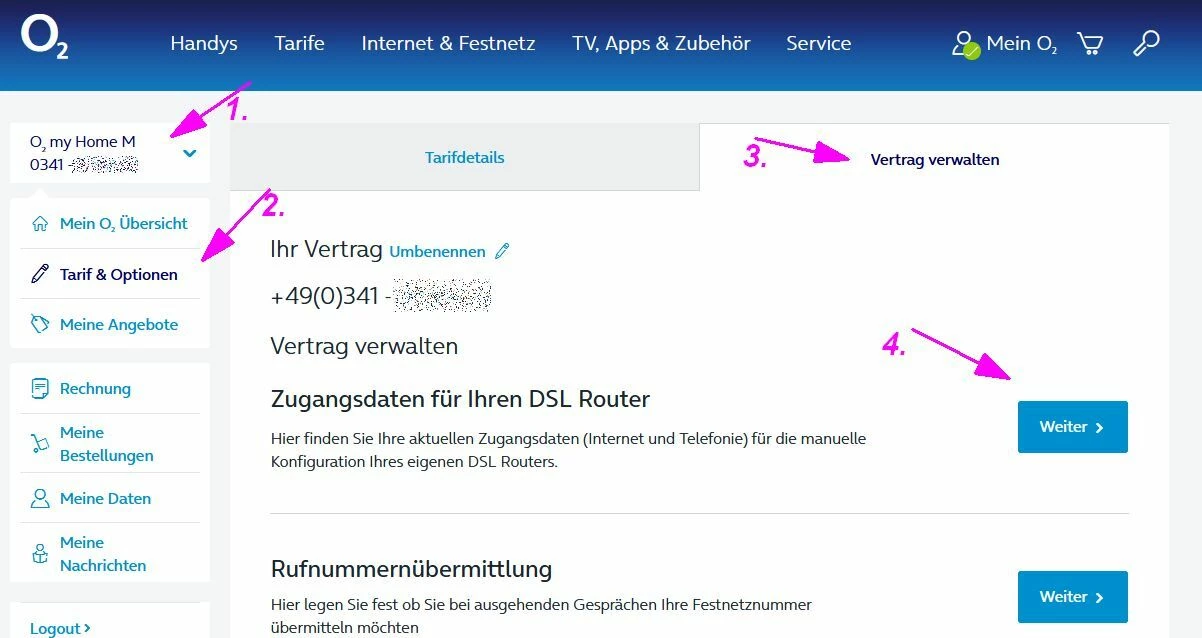Click the pencil icon beside Tarif & Optionen
Image resolution: width=1202 pixels, height=638 pixels.
pyautogui.click(x=40, y=274)
